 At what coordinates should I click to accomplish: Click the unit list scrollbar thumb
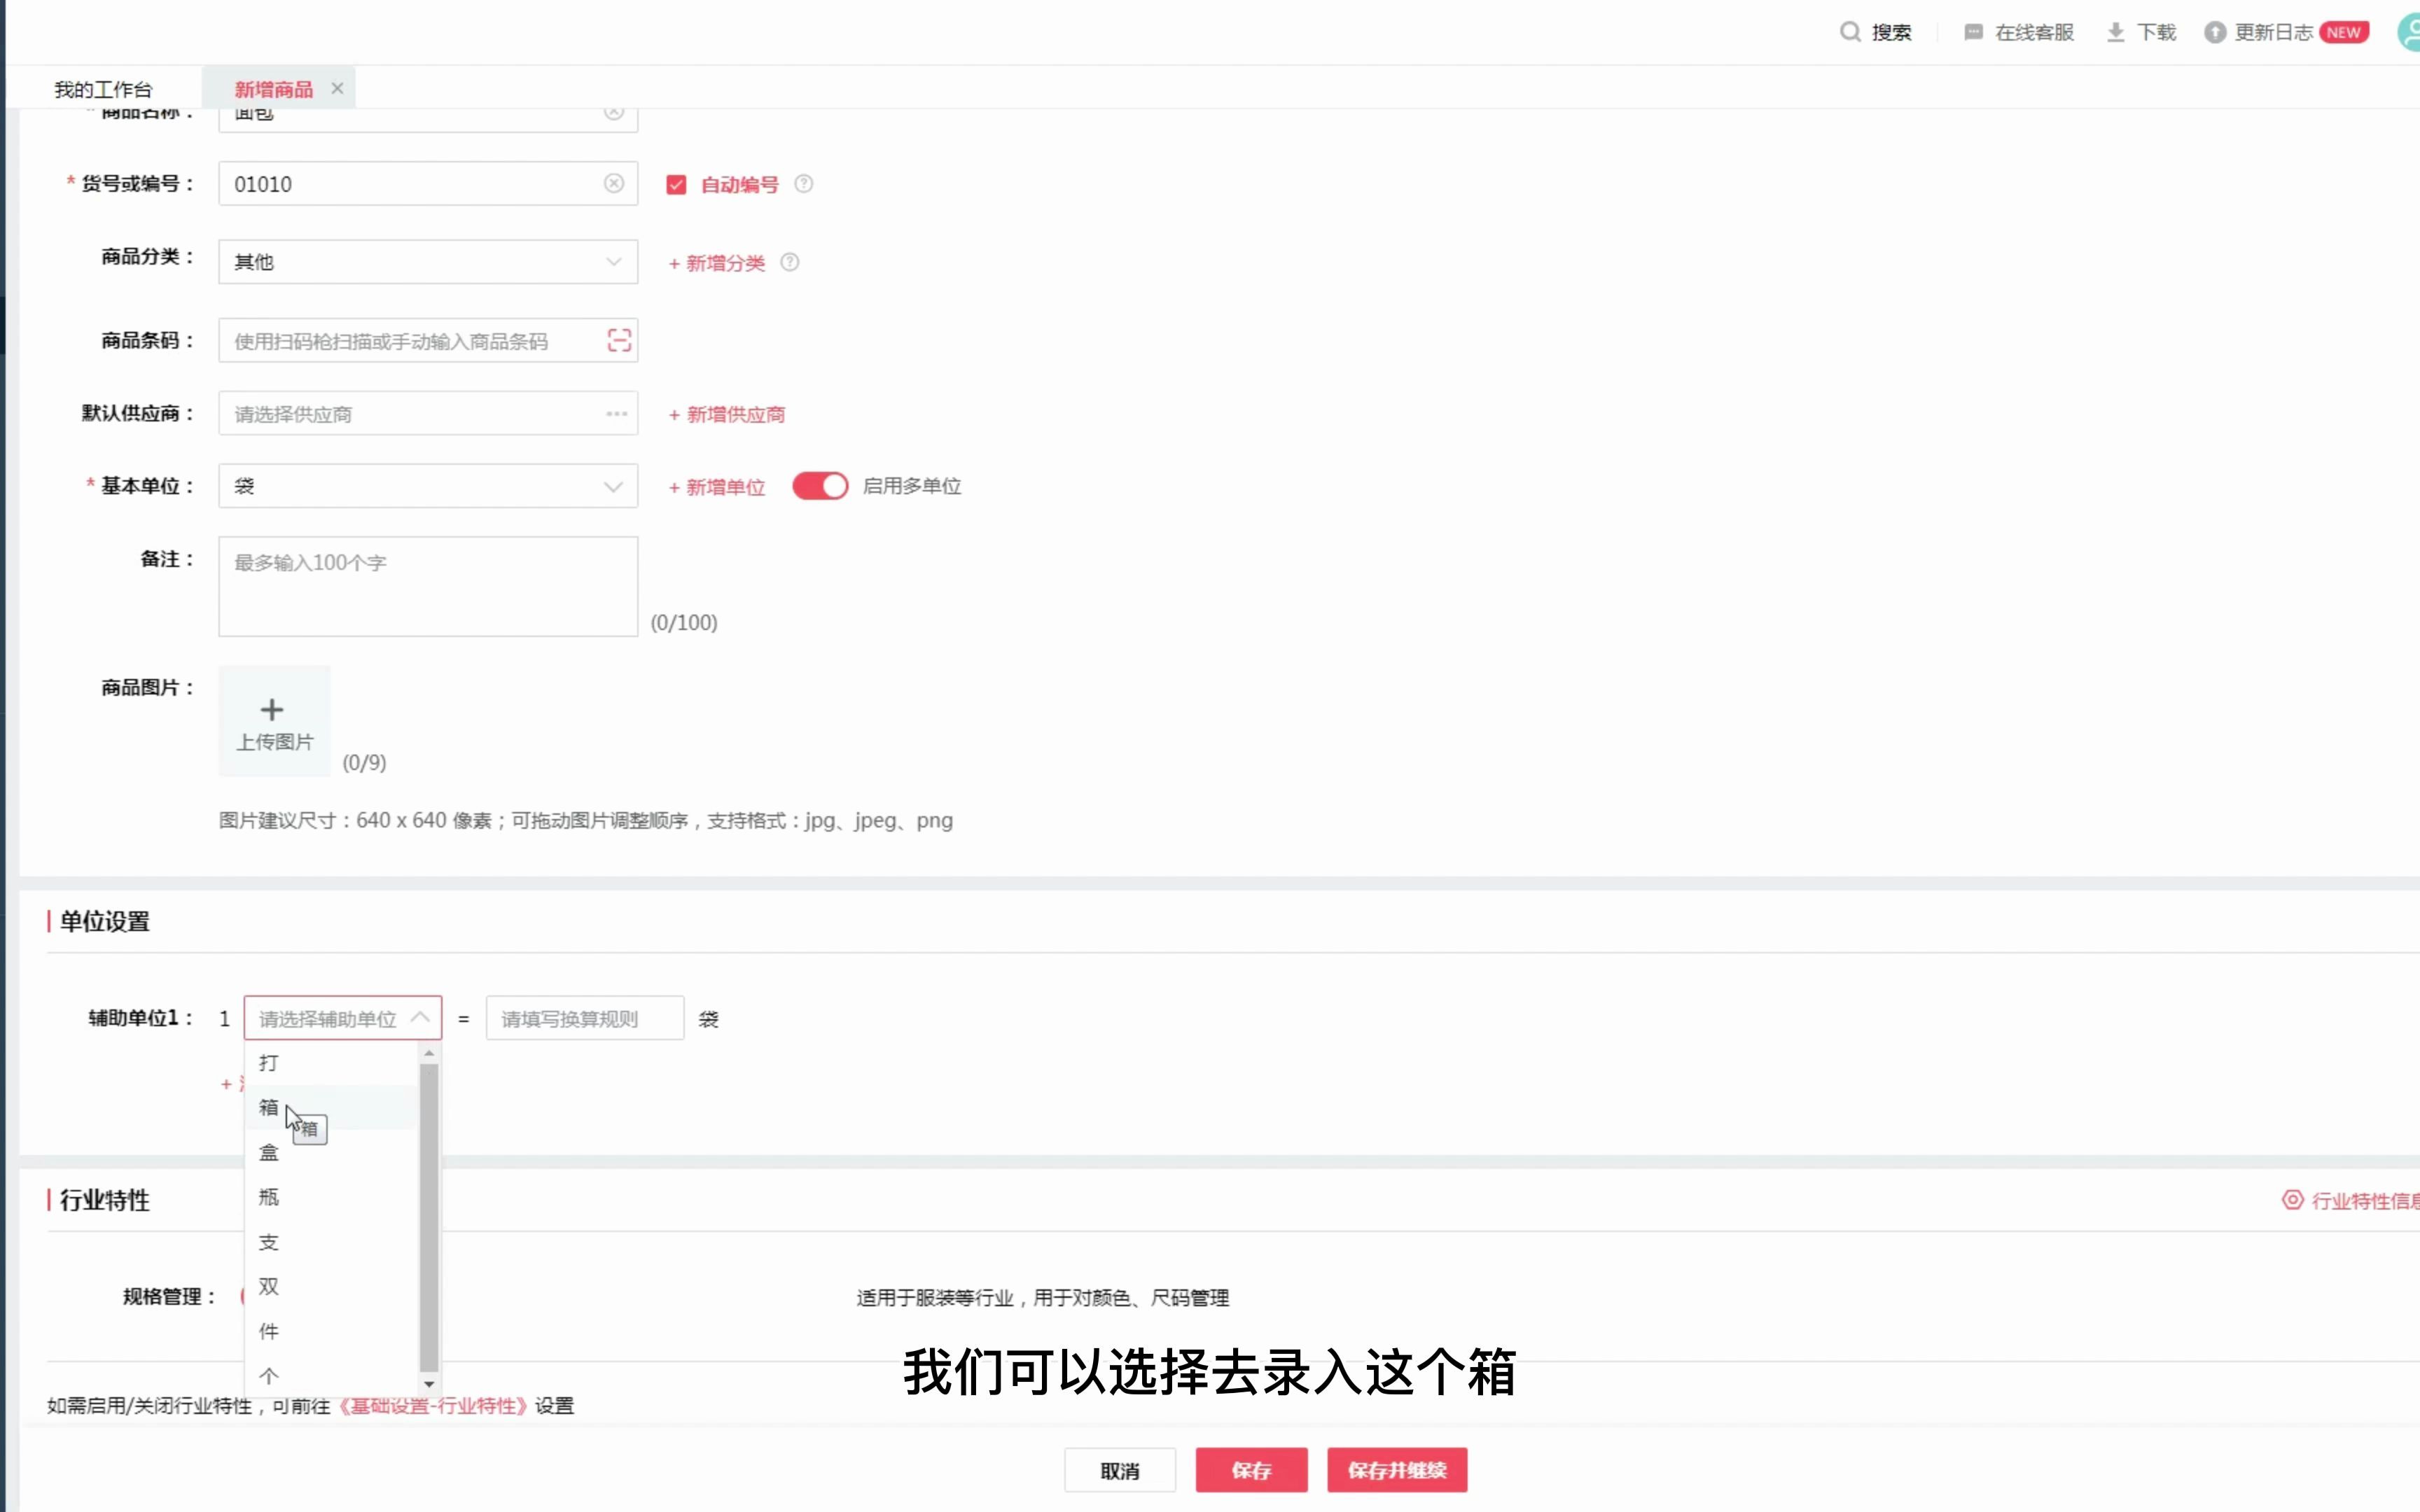coord(429,1218)
